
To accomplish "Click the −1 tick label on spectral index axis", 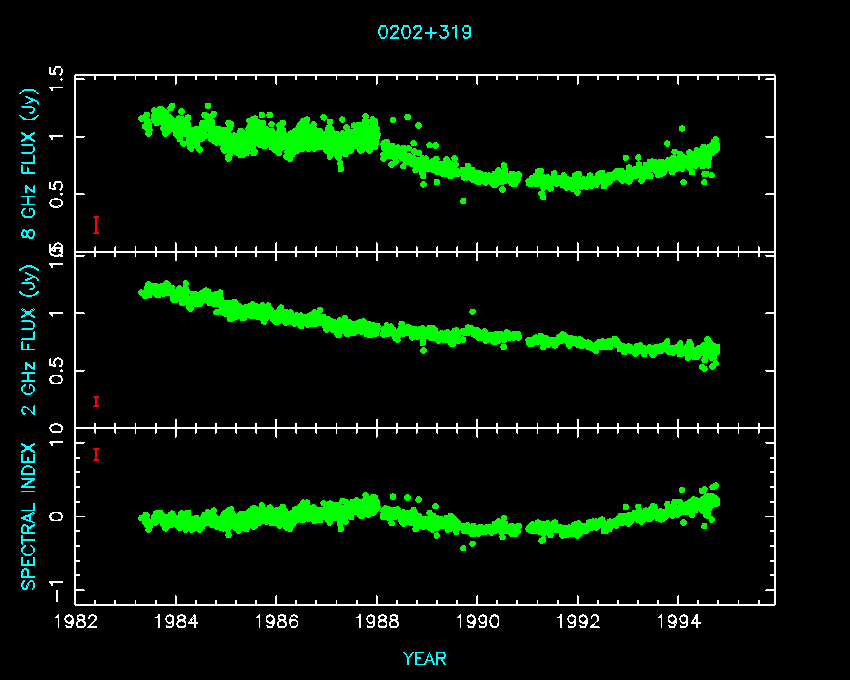I will [55, 583].
